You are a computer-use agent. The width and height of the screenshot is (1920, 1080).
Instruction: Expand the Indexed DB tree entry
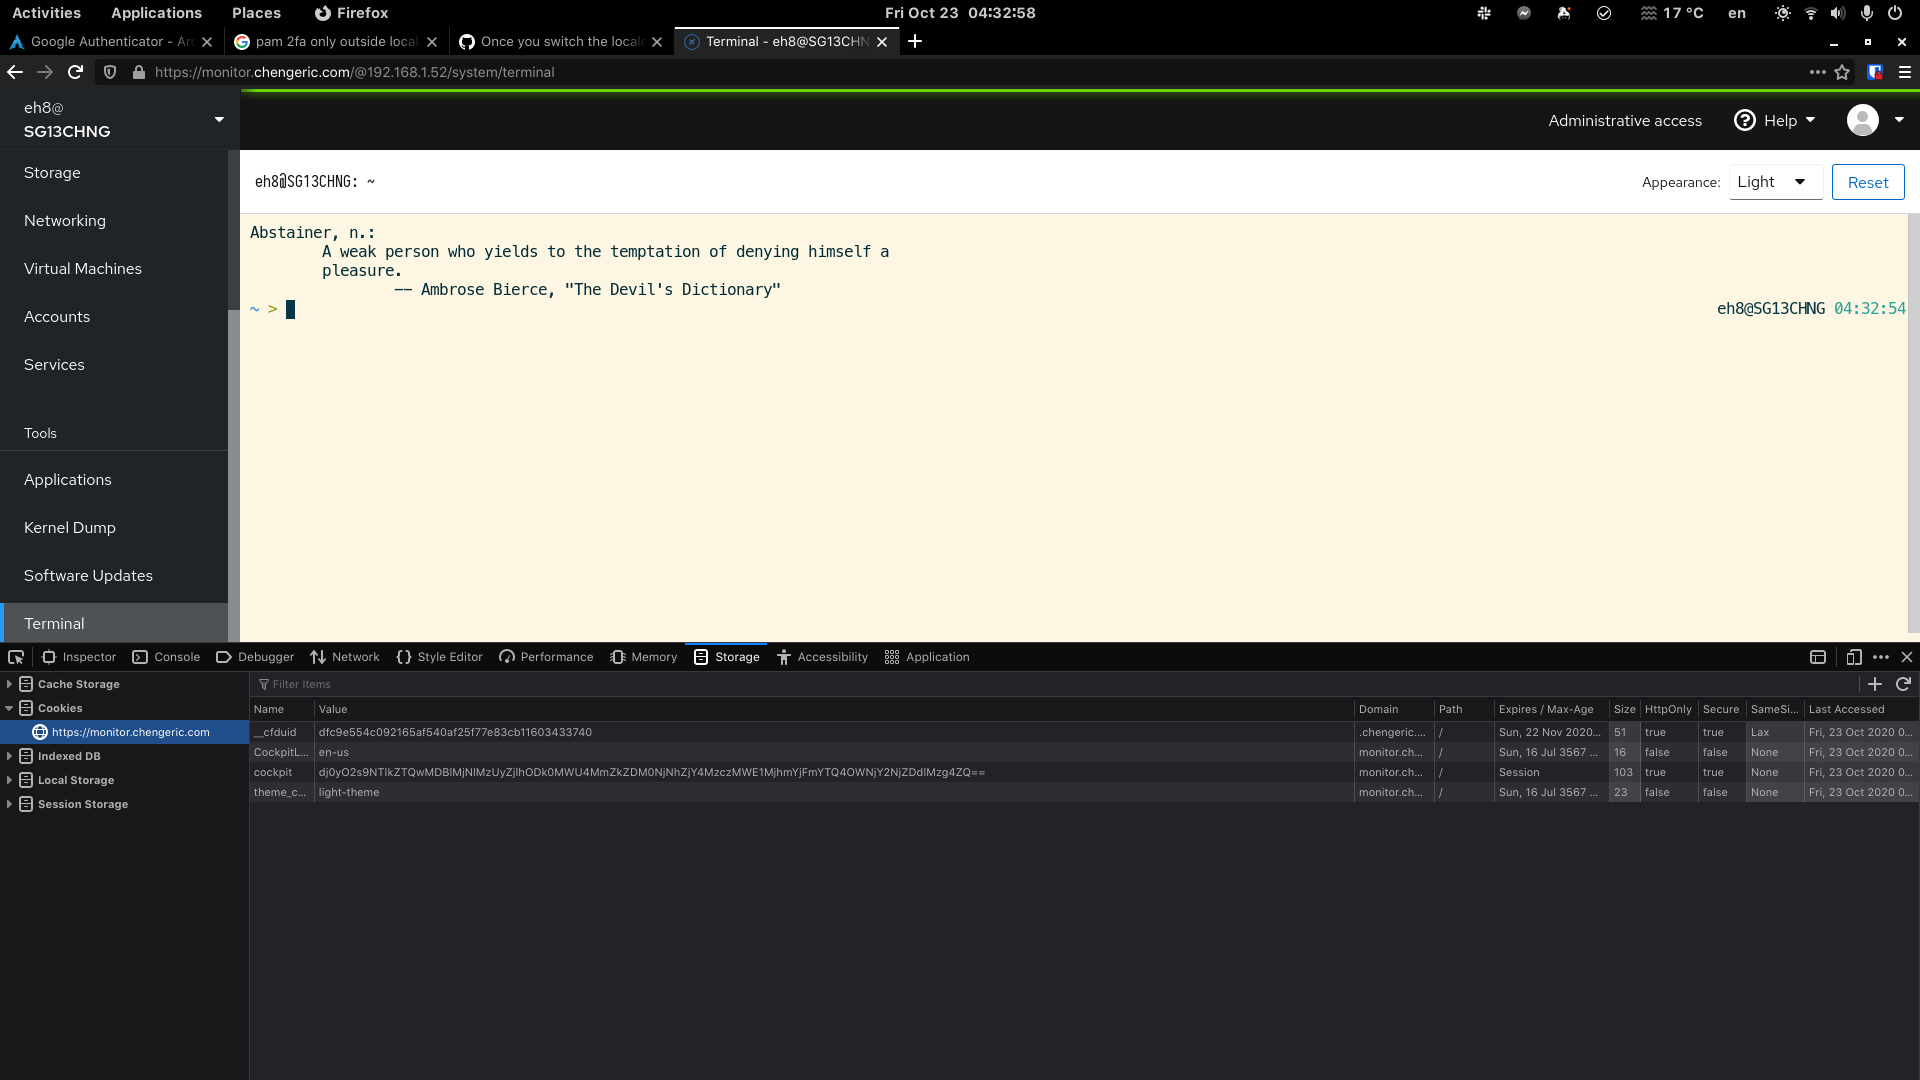click(x=9, y=756)
